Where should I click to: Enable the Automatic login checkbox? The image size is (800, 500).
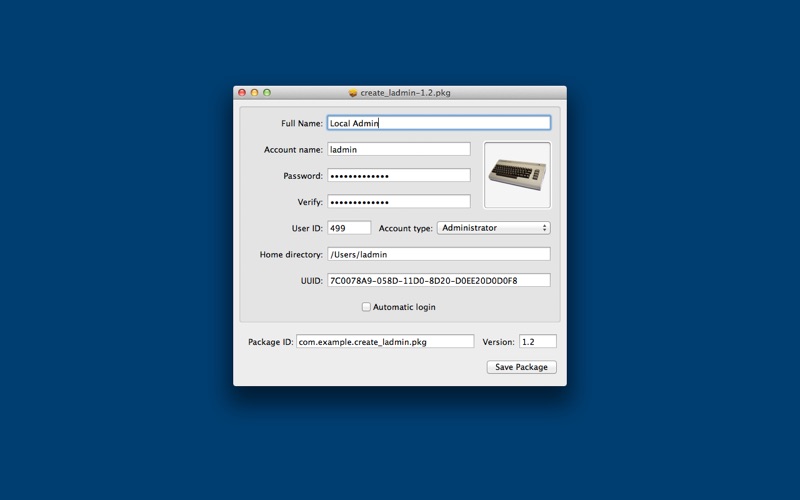[366, 307]
